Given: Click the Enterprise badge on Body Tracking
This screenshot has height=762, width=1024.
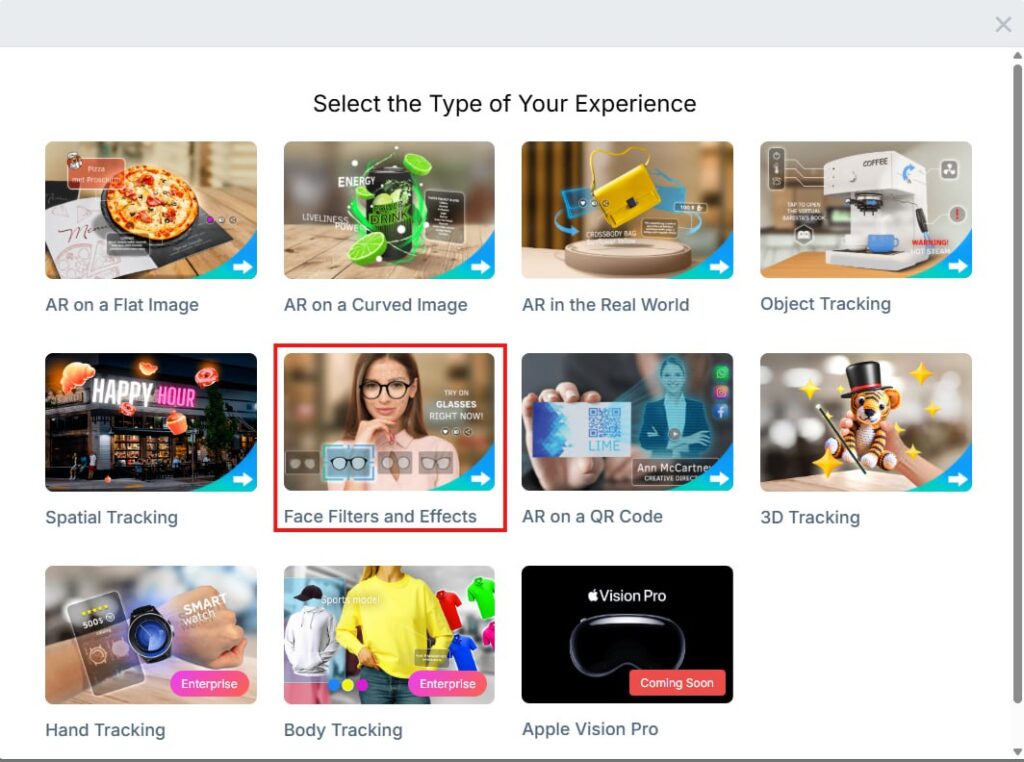Looking at the screenshot, I should (x=447, y=684).
